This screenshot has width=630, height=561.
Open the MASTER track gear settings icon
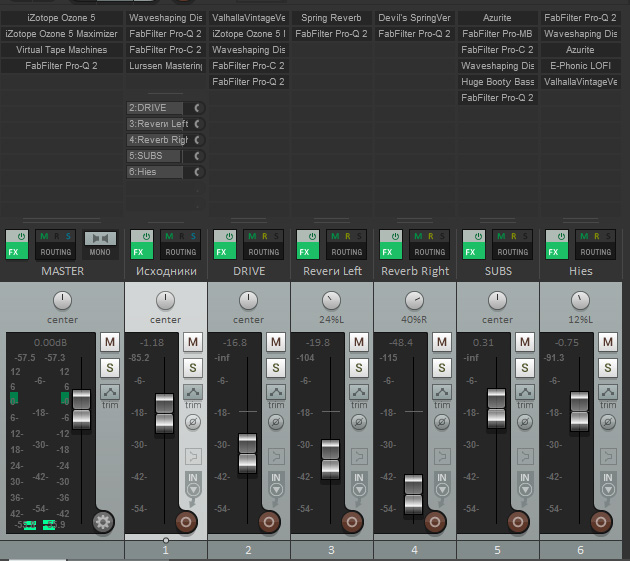(x=103, y=522)
